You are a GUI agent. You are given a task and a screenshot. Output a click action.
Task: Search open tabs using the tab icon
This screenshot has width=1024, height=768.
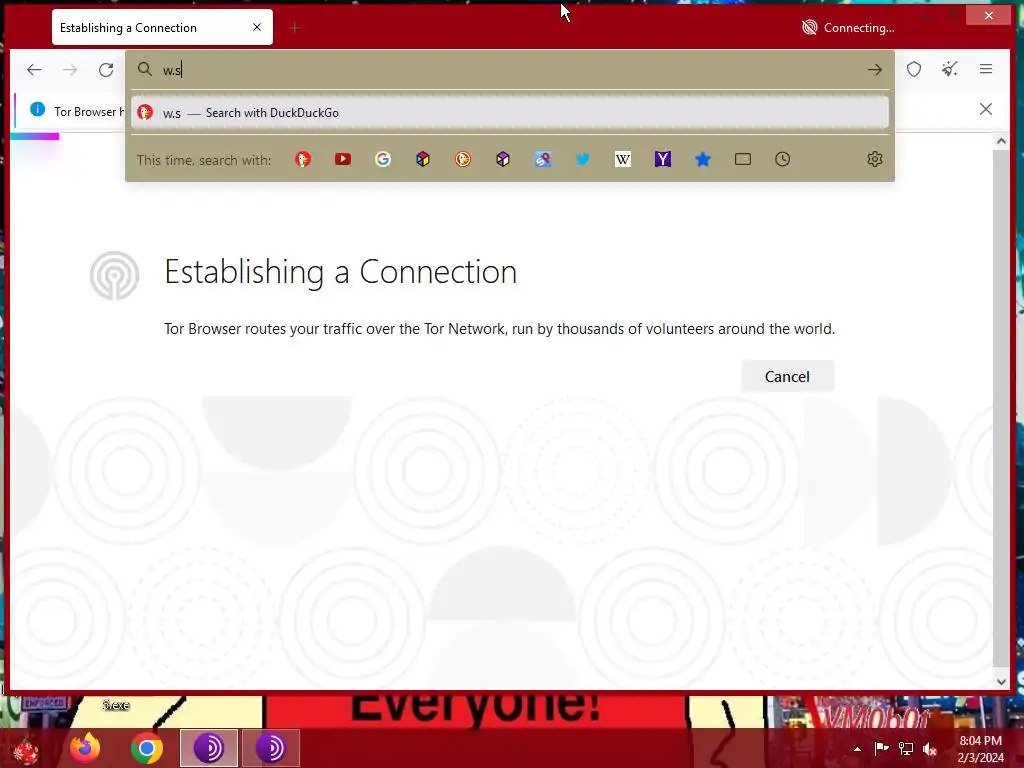point(743,159)
